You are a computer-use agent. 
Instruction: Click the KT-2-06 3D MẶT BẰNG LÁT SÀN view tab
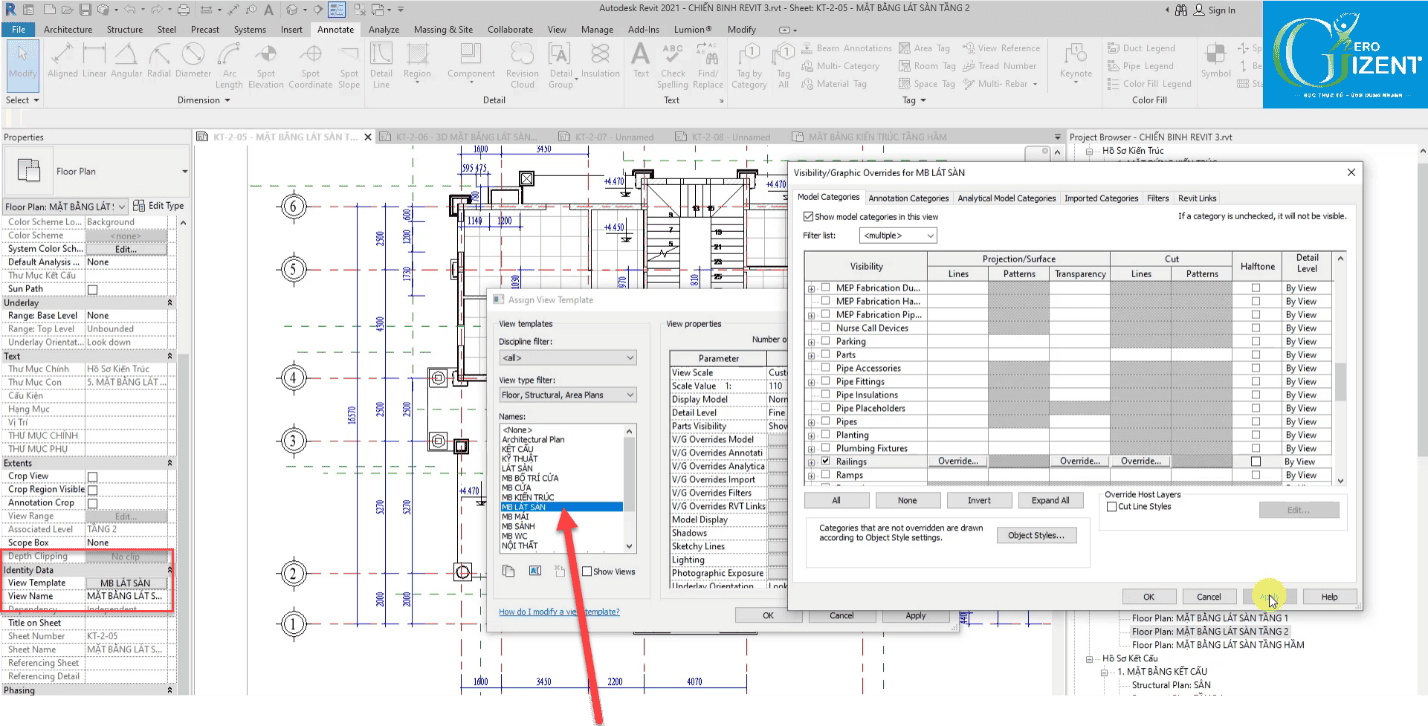[x=466, y=137]
